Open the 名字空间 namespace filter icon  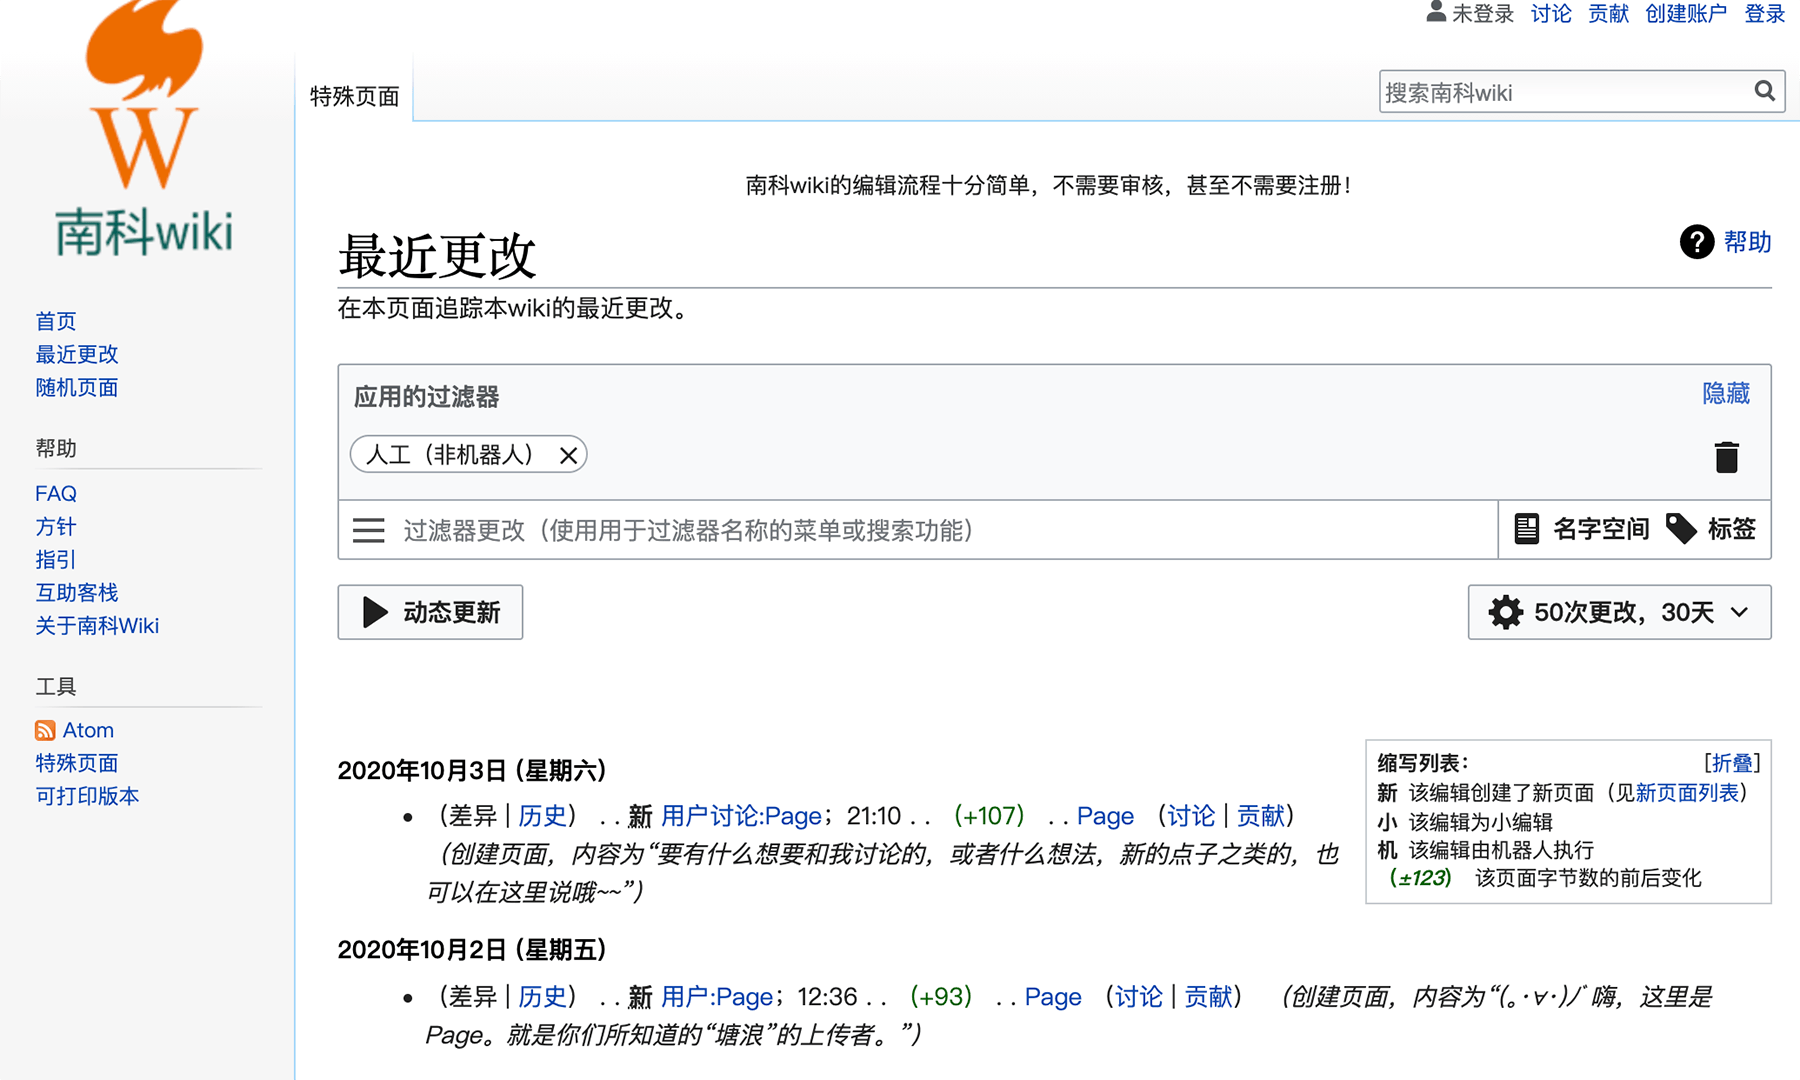coord(1526,530)
